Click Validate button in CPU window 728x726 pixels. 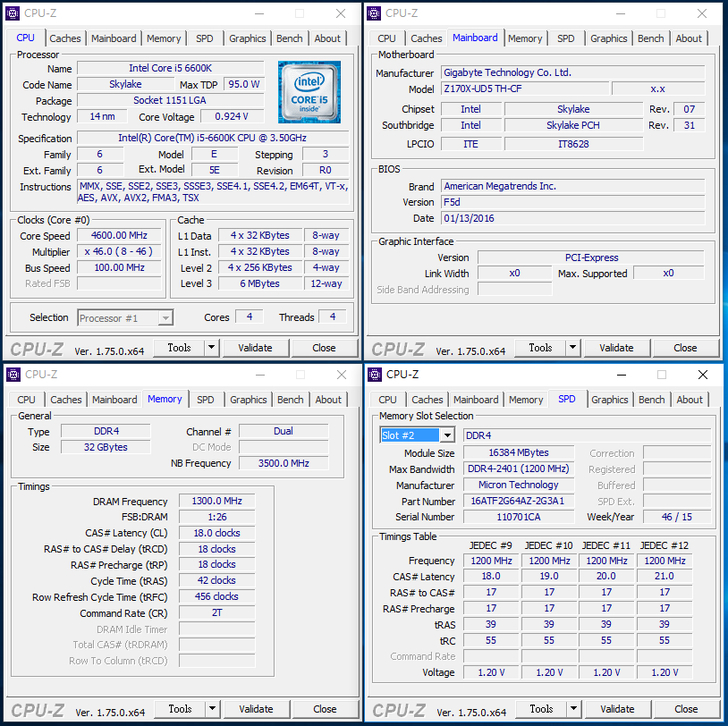[x=255, y=348]
